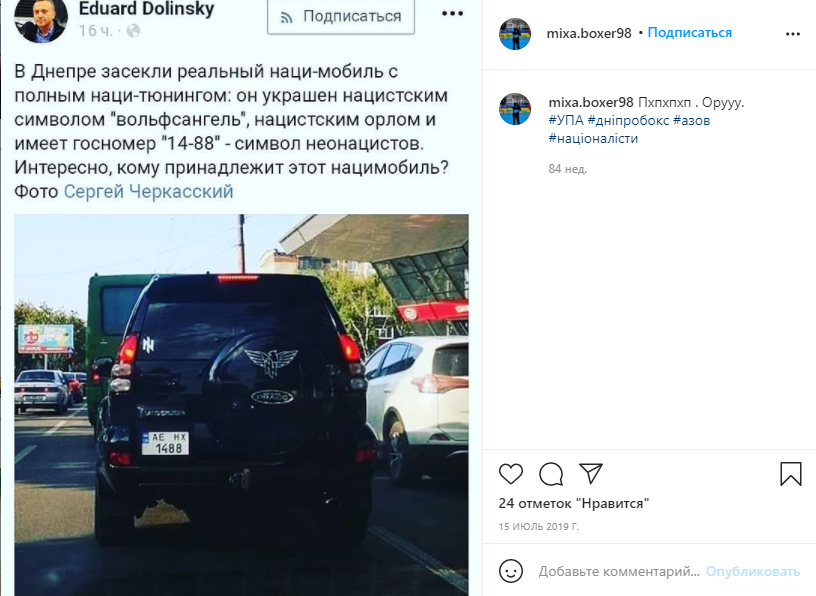Like the post with the heart icon
This screenshot has width=816, height=596.
pyautogui.click(x=511, y=474)
